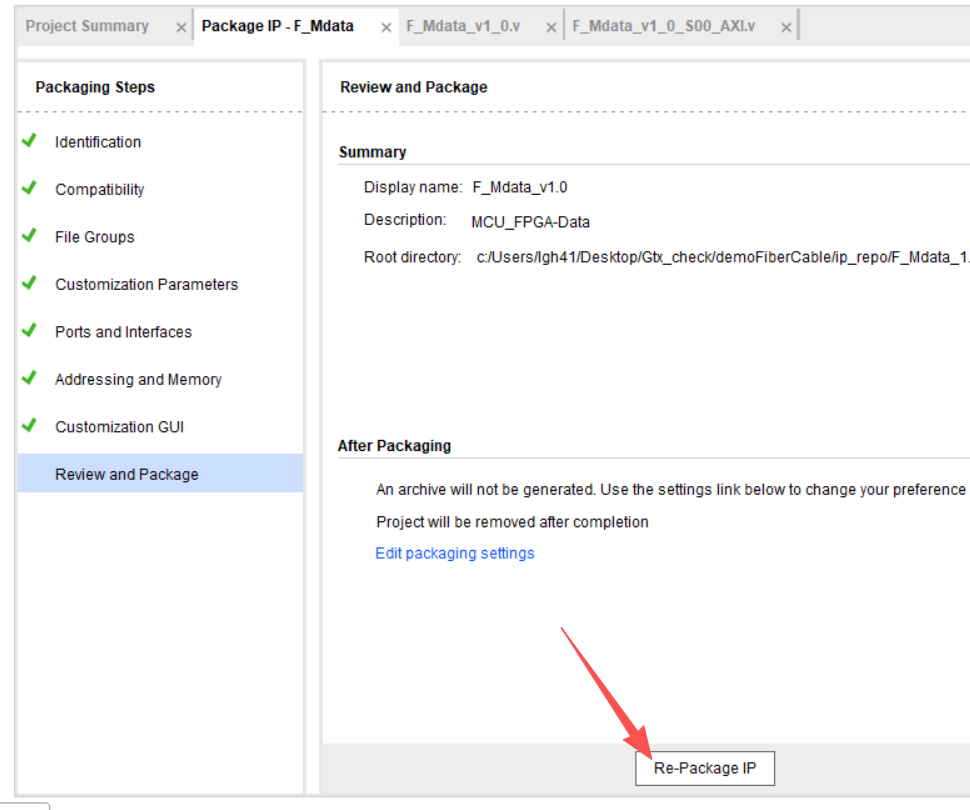
Task: Close the Package IP - F_Mdata tab
Action: (386, 27)
